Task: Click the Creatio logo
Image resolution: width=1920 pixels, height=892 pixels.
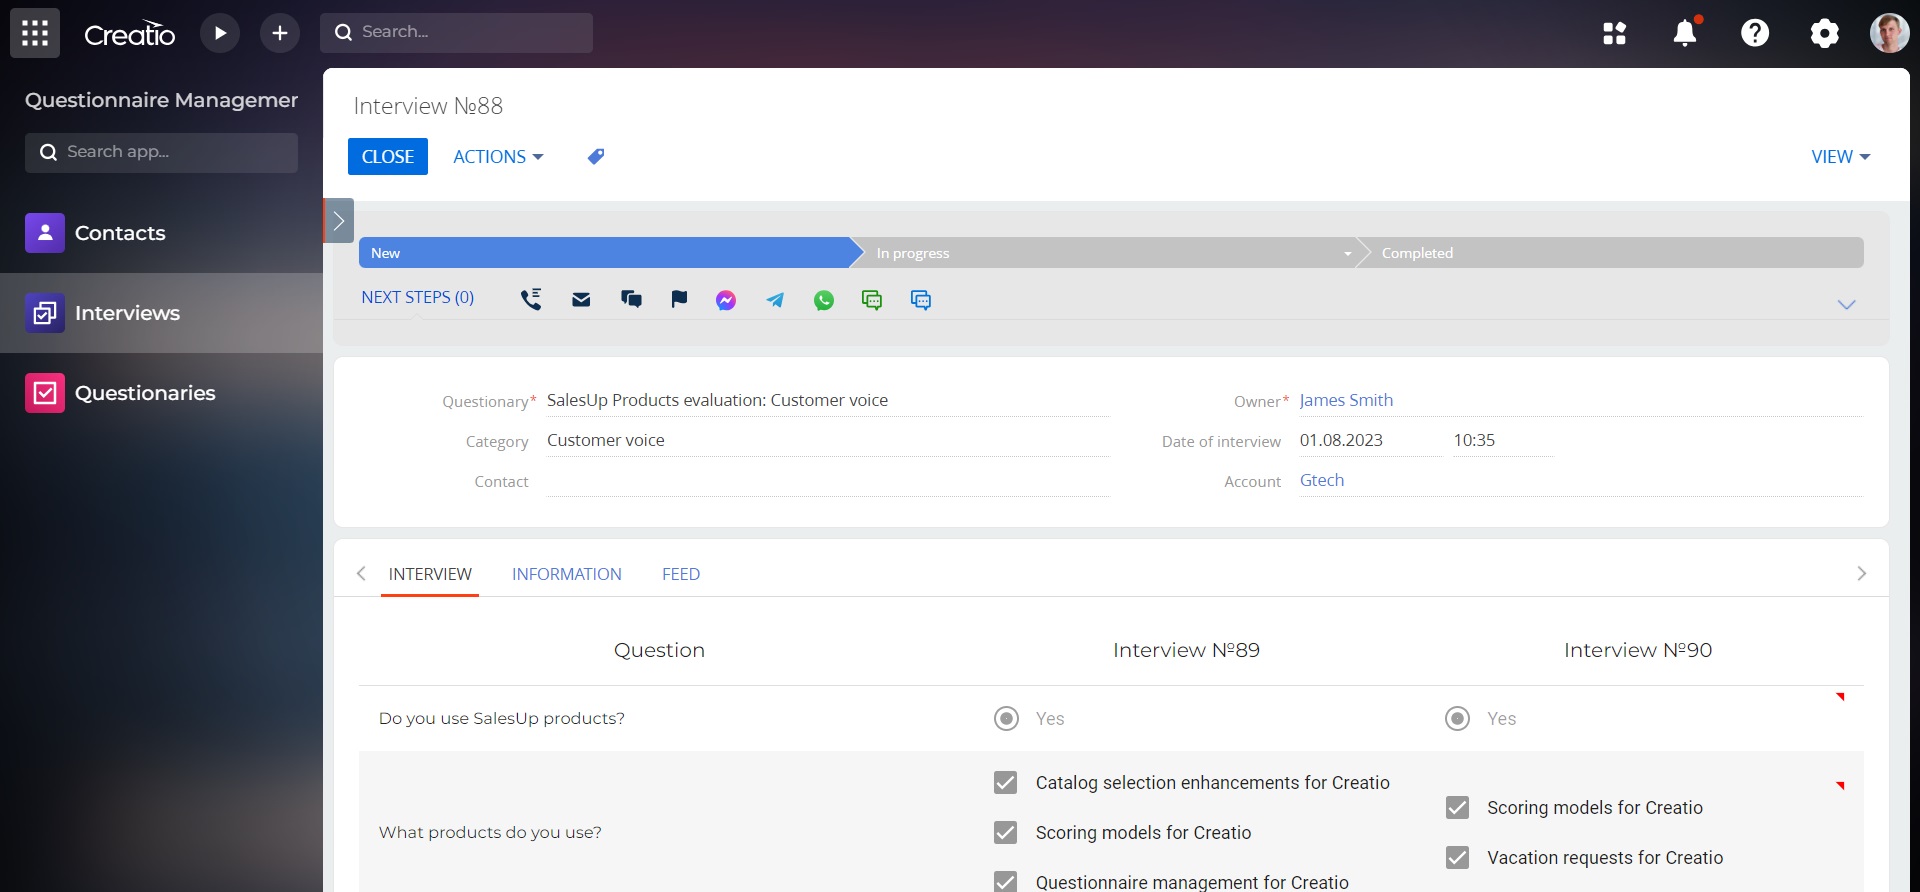Action: (130, 34)
